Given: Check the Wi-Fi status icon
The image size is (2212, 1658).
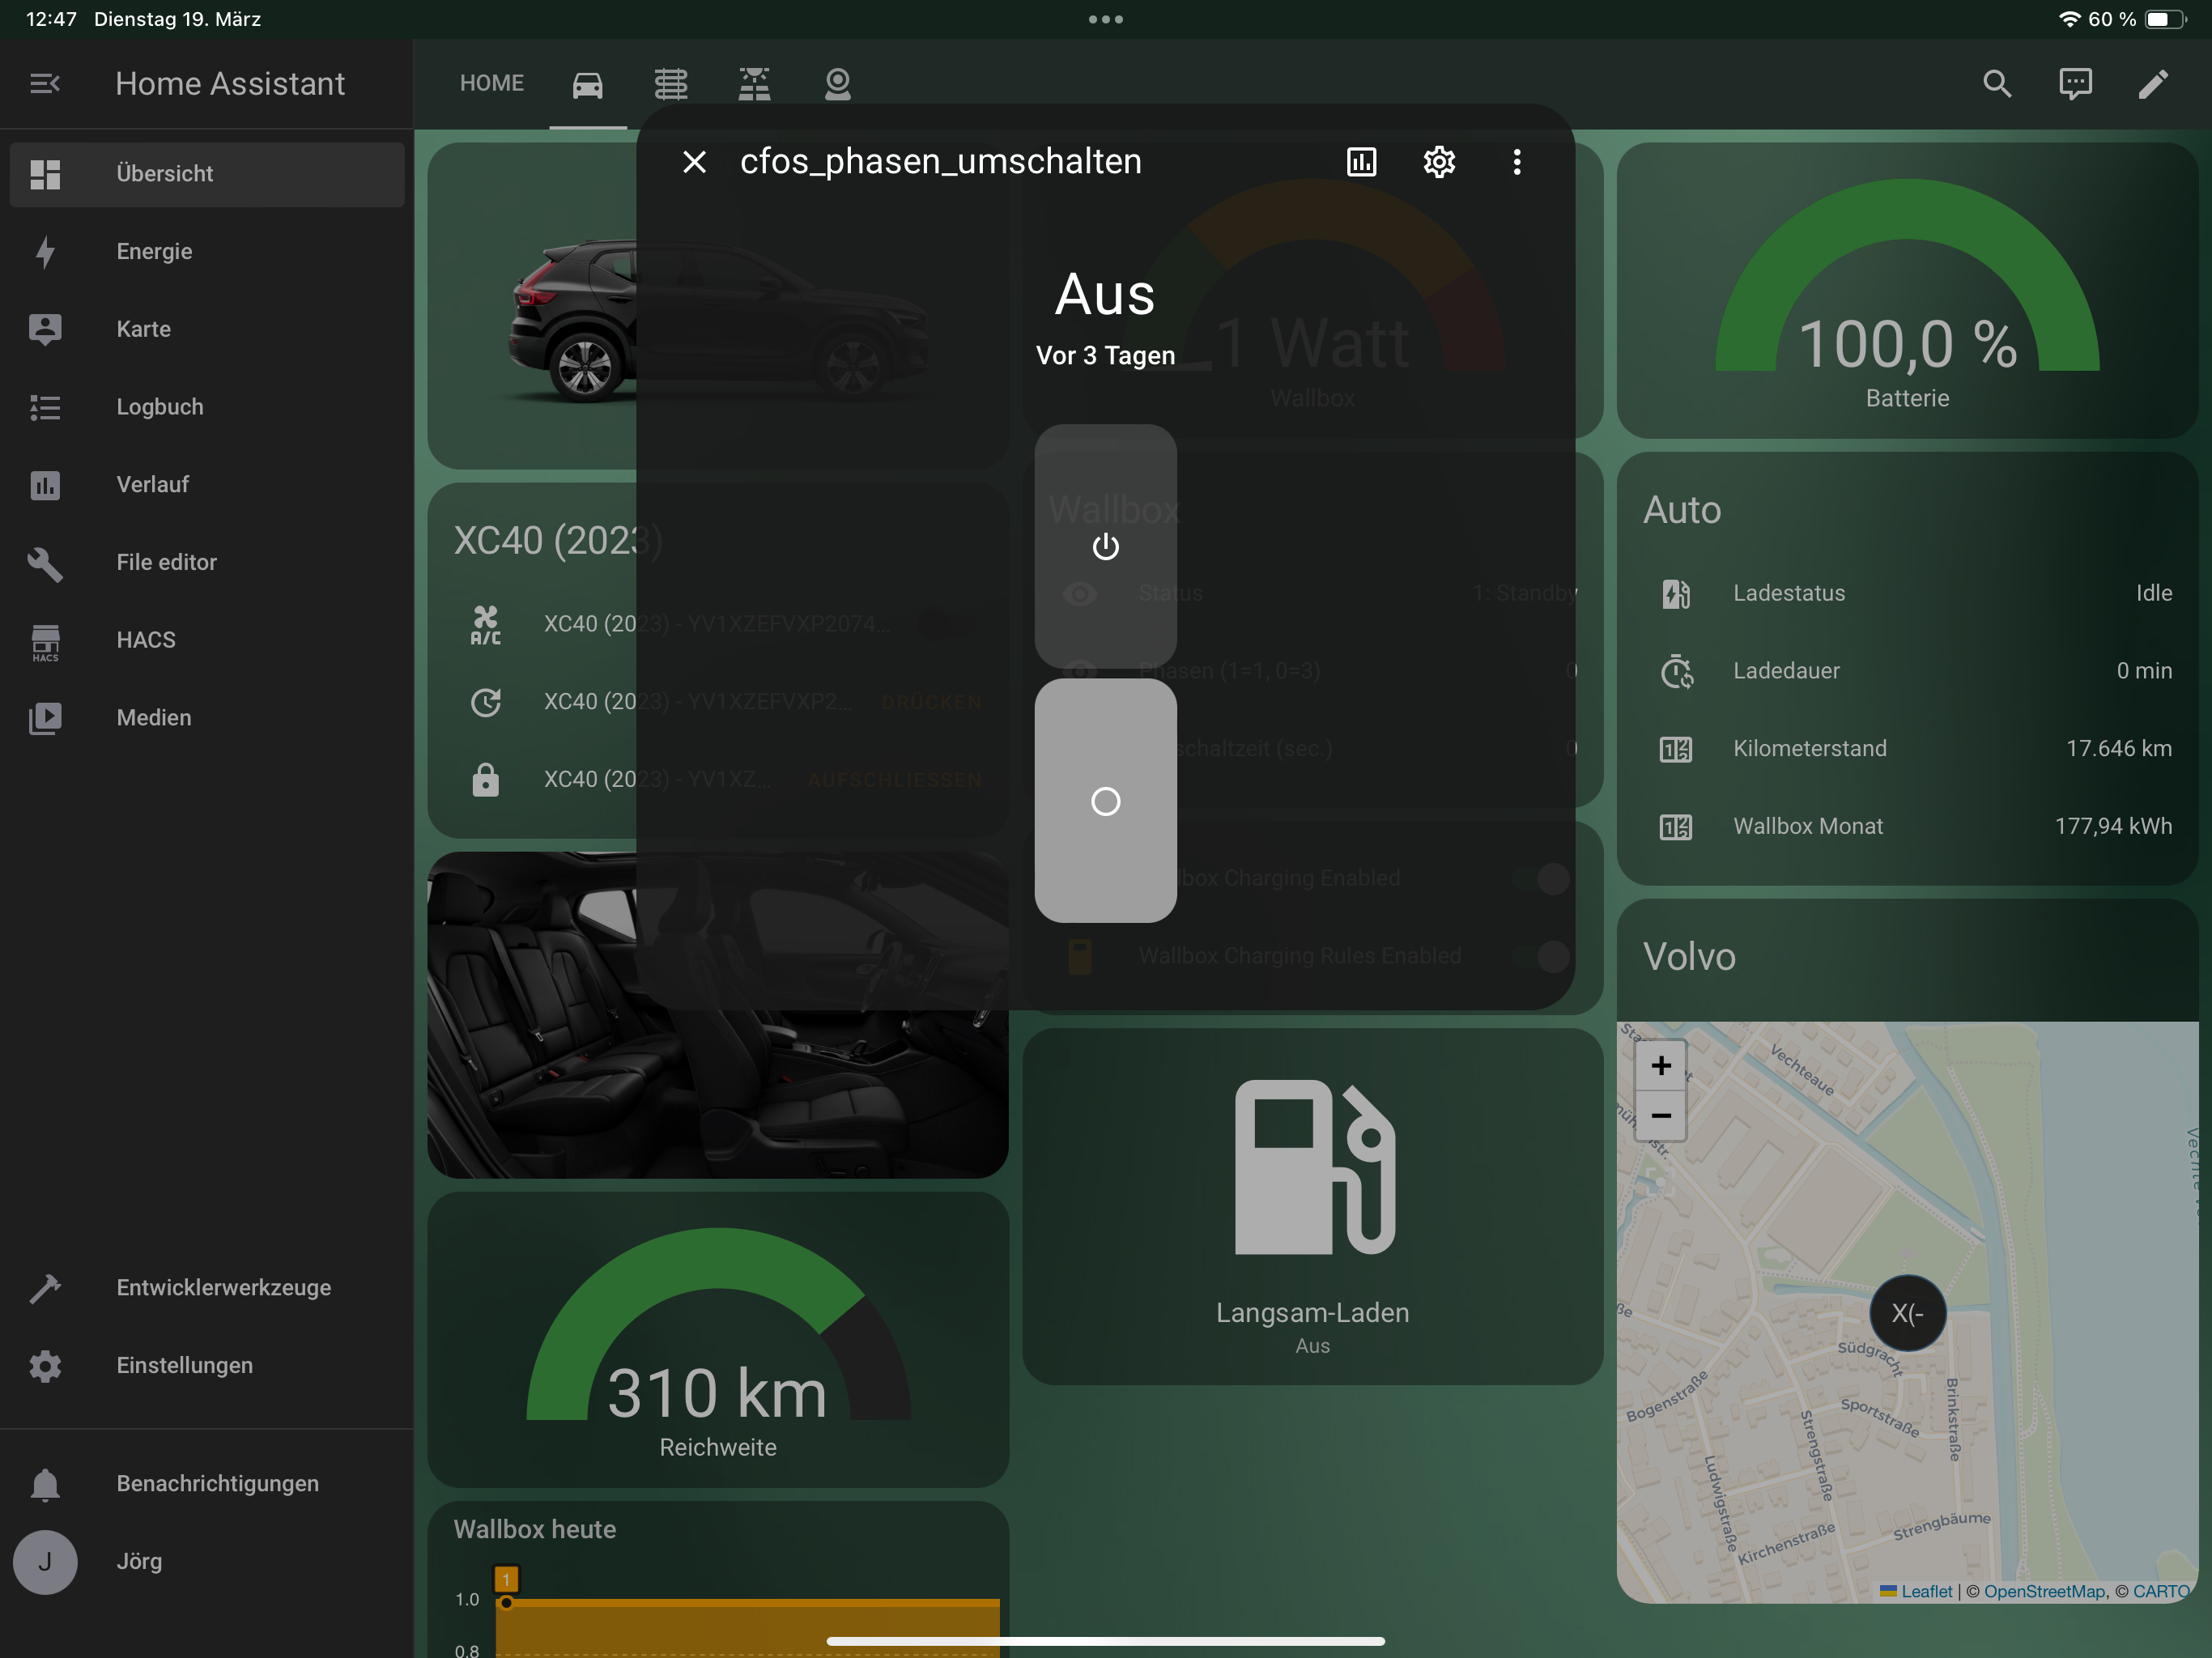Looking at the screenshot, I should coord(2070,19).
